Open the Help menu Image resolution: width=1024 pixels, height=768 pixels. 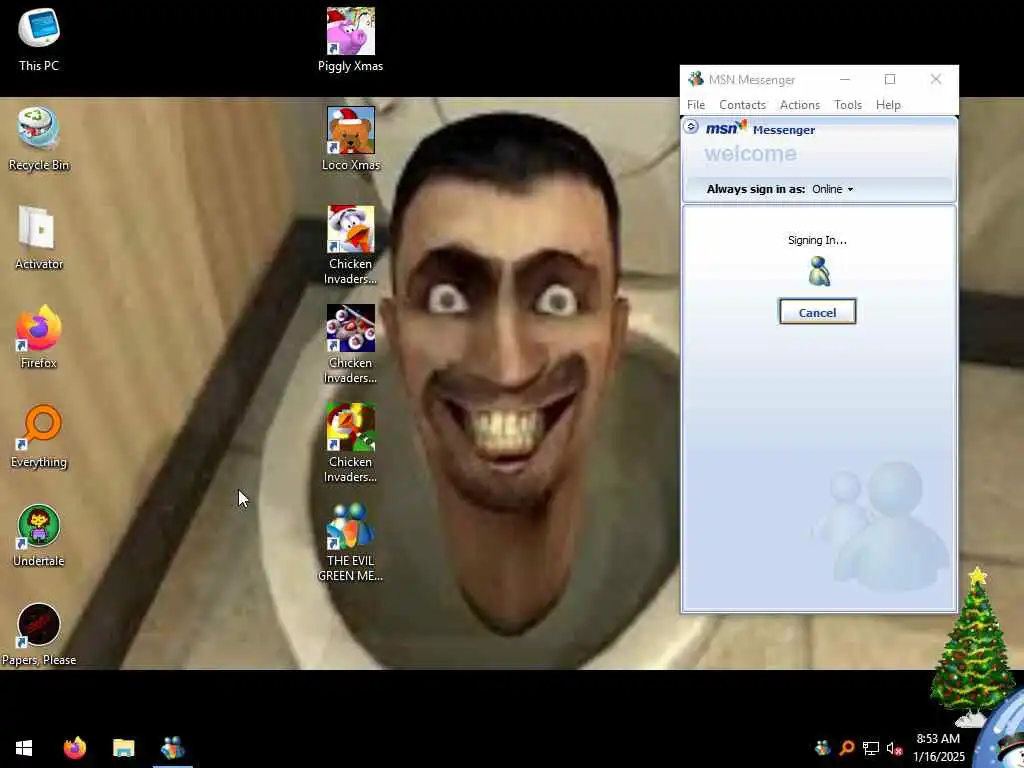pyautogui.click(x=888, y=104)
